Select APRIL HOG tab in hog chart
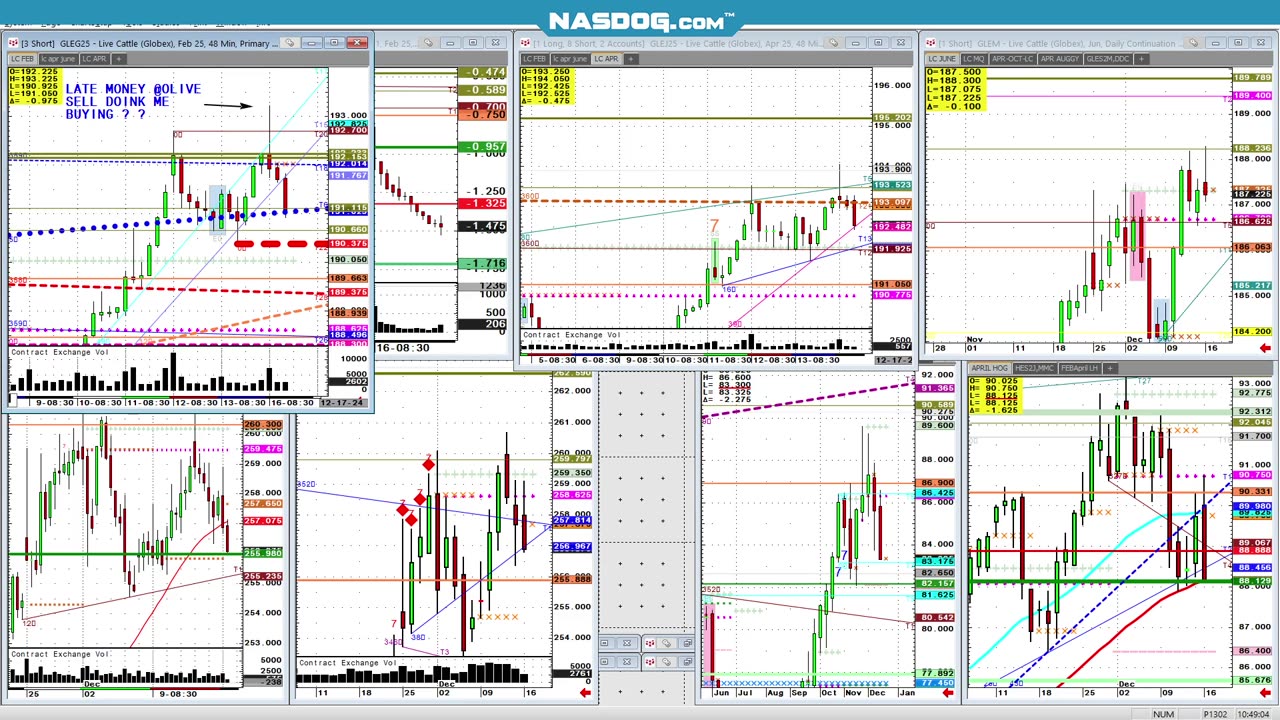This screenshot has height=720, width=1280. 990,368
